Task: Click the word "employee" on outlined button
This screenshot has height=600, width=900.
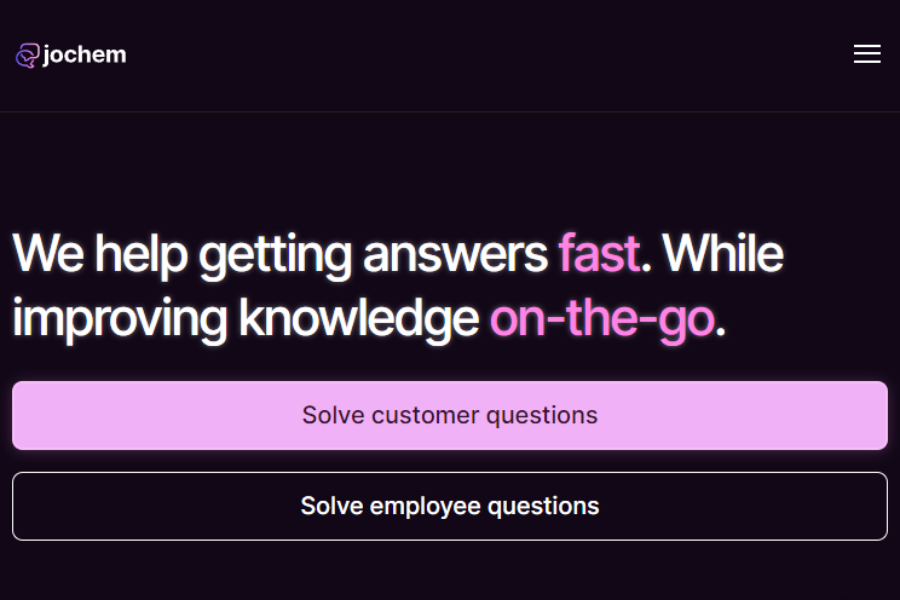Action: [425, 506]
